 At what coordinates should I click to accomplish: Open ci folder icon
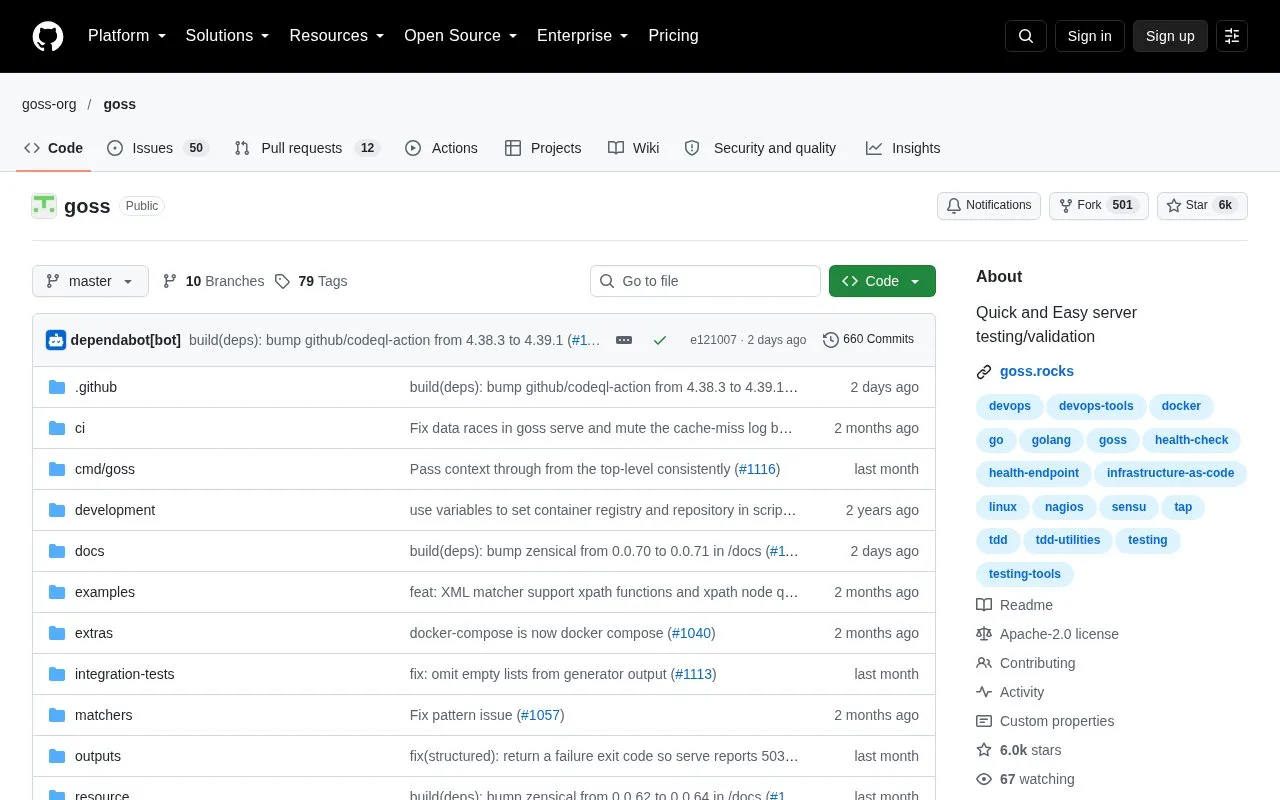tap(57, 428)
